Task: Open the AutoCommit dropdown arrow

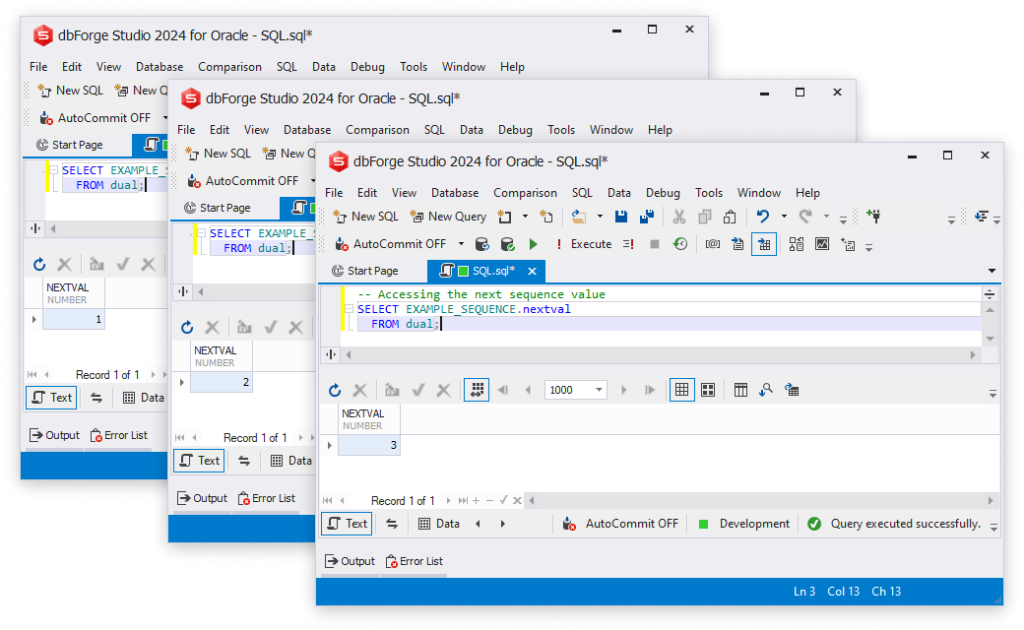Action: pos(459,243)
